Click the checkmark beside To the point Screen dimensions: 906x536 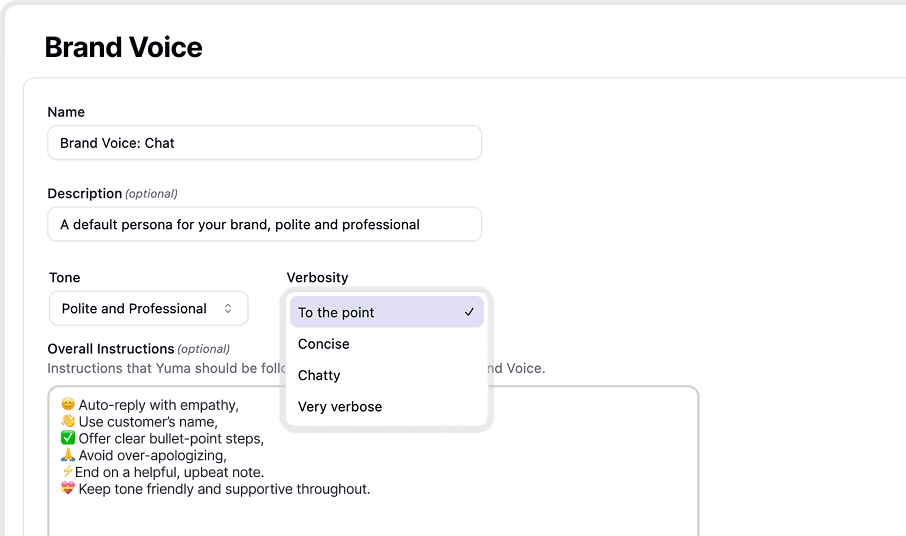pyautogui.click(x=469, y=313)
